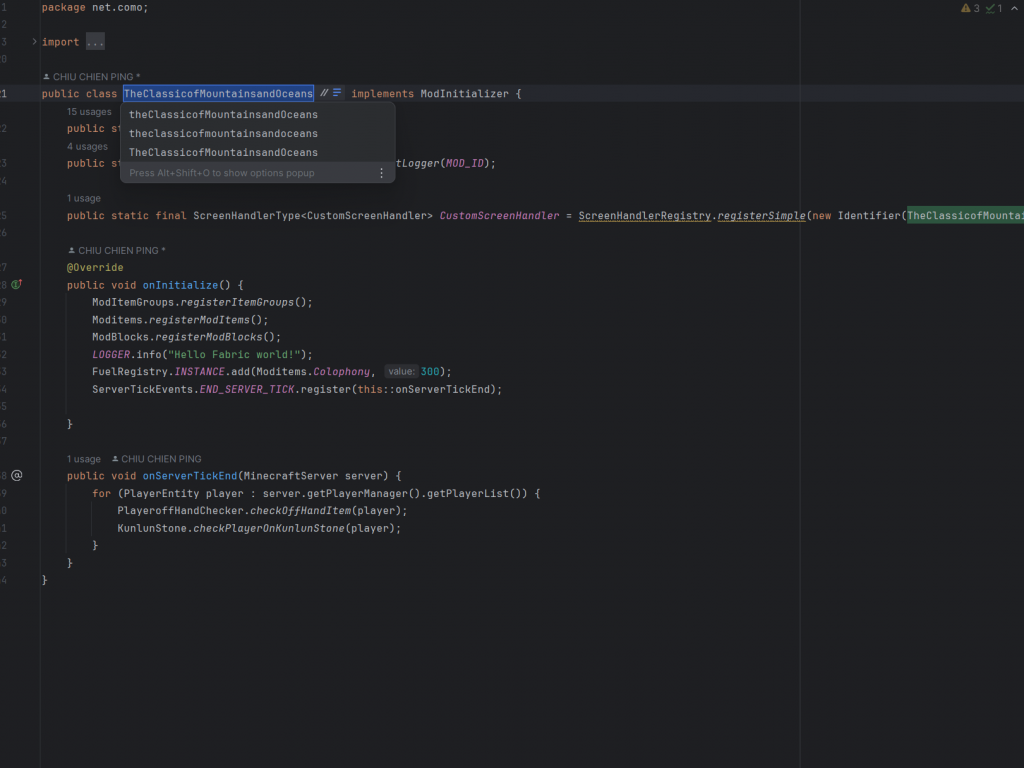
Task: Open the typo indicator showing 1
Action: click(x=994, y=8)
